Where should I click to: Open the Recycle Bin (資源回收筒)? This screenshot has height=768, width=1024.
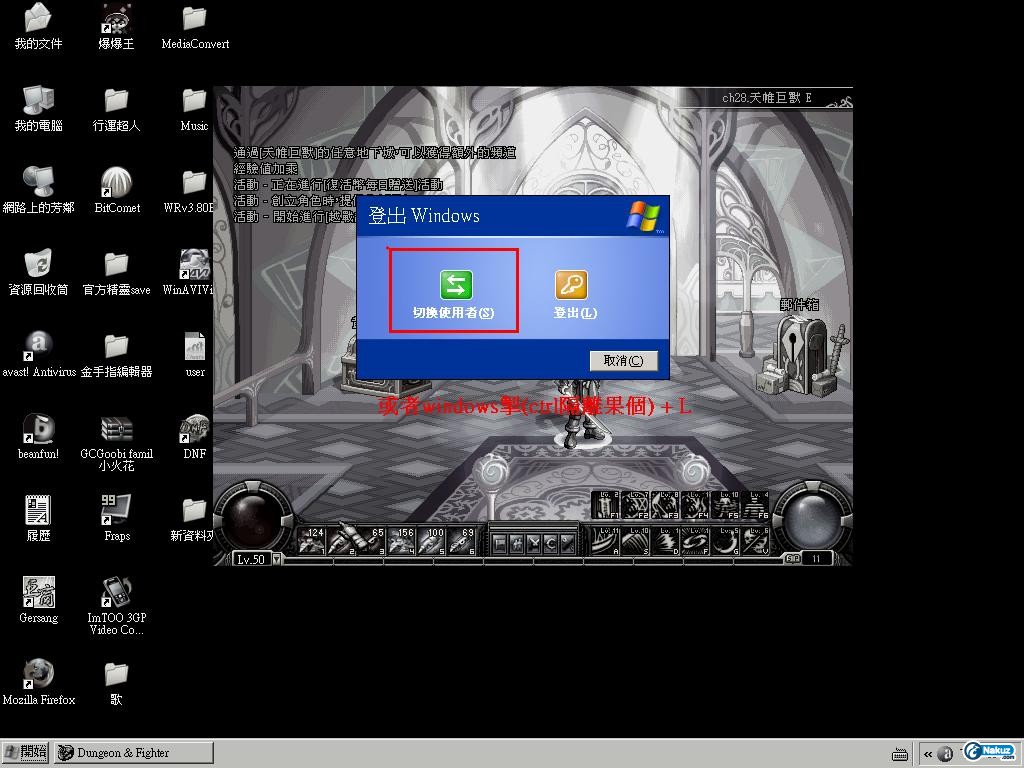(x=38, y=265)
